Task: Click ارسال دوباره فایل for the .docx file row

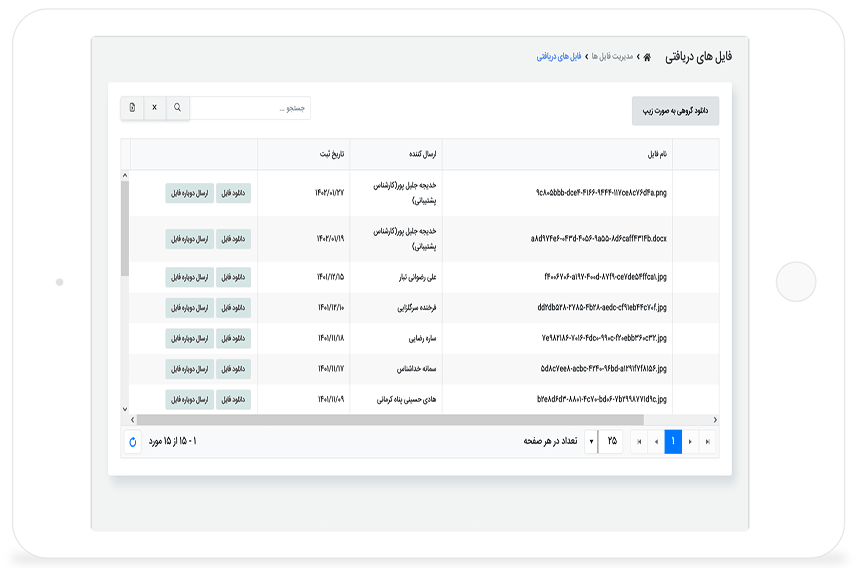Action: tap(189, 239)
